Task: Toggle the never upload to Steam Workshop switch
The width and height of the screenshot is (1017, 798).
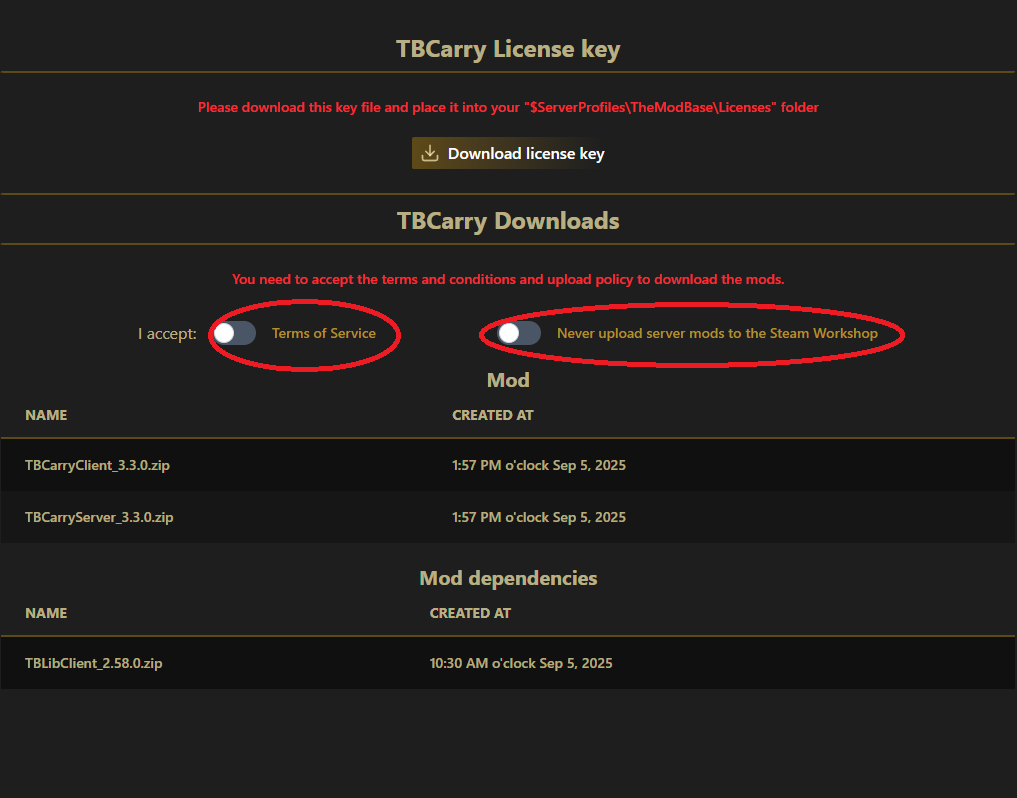Action: pos(519,333)
